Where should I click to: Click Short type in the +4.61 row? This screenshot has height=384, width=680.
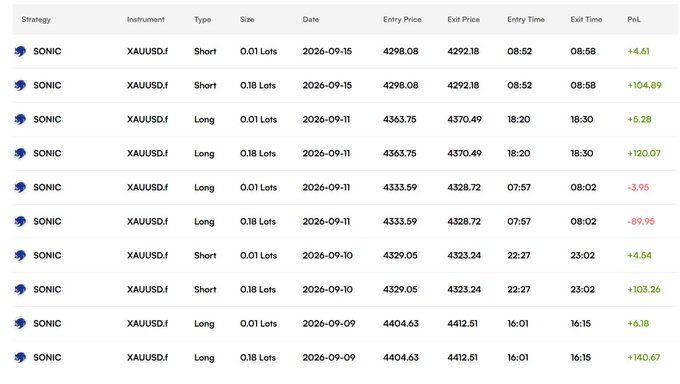click(205, 51)
